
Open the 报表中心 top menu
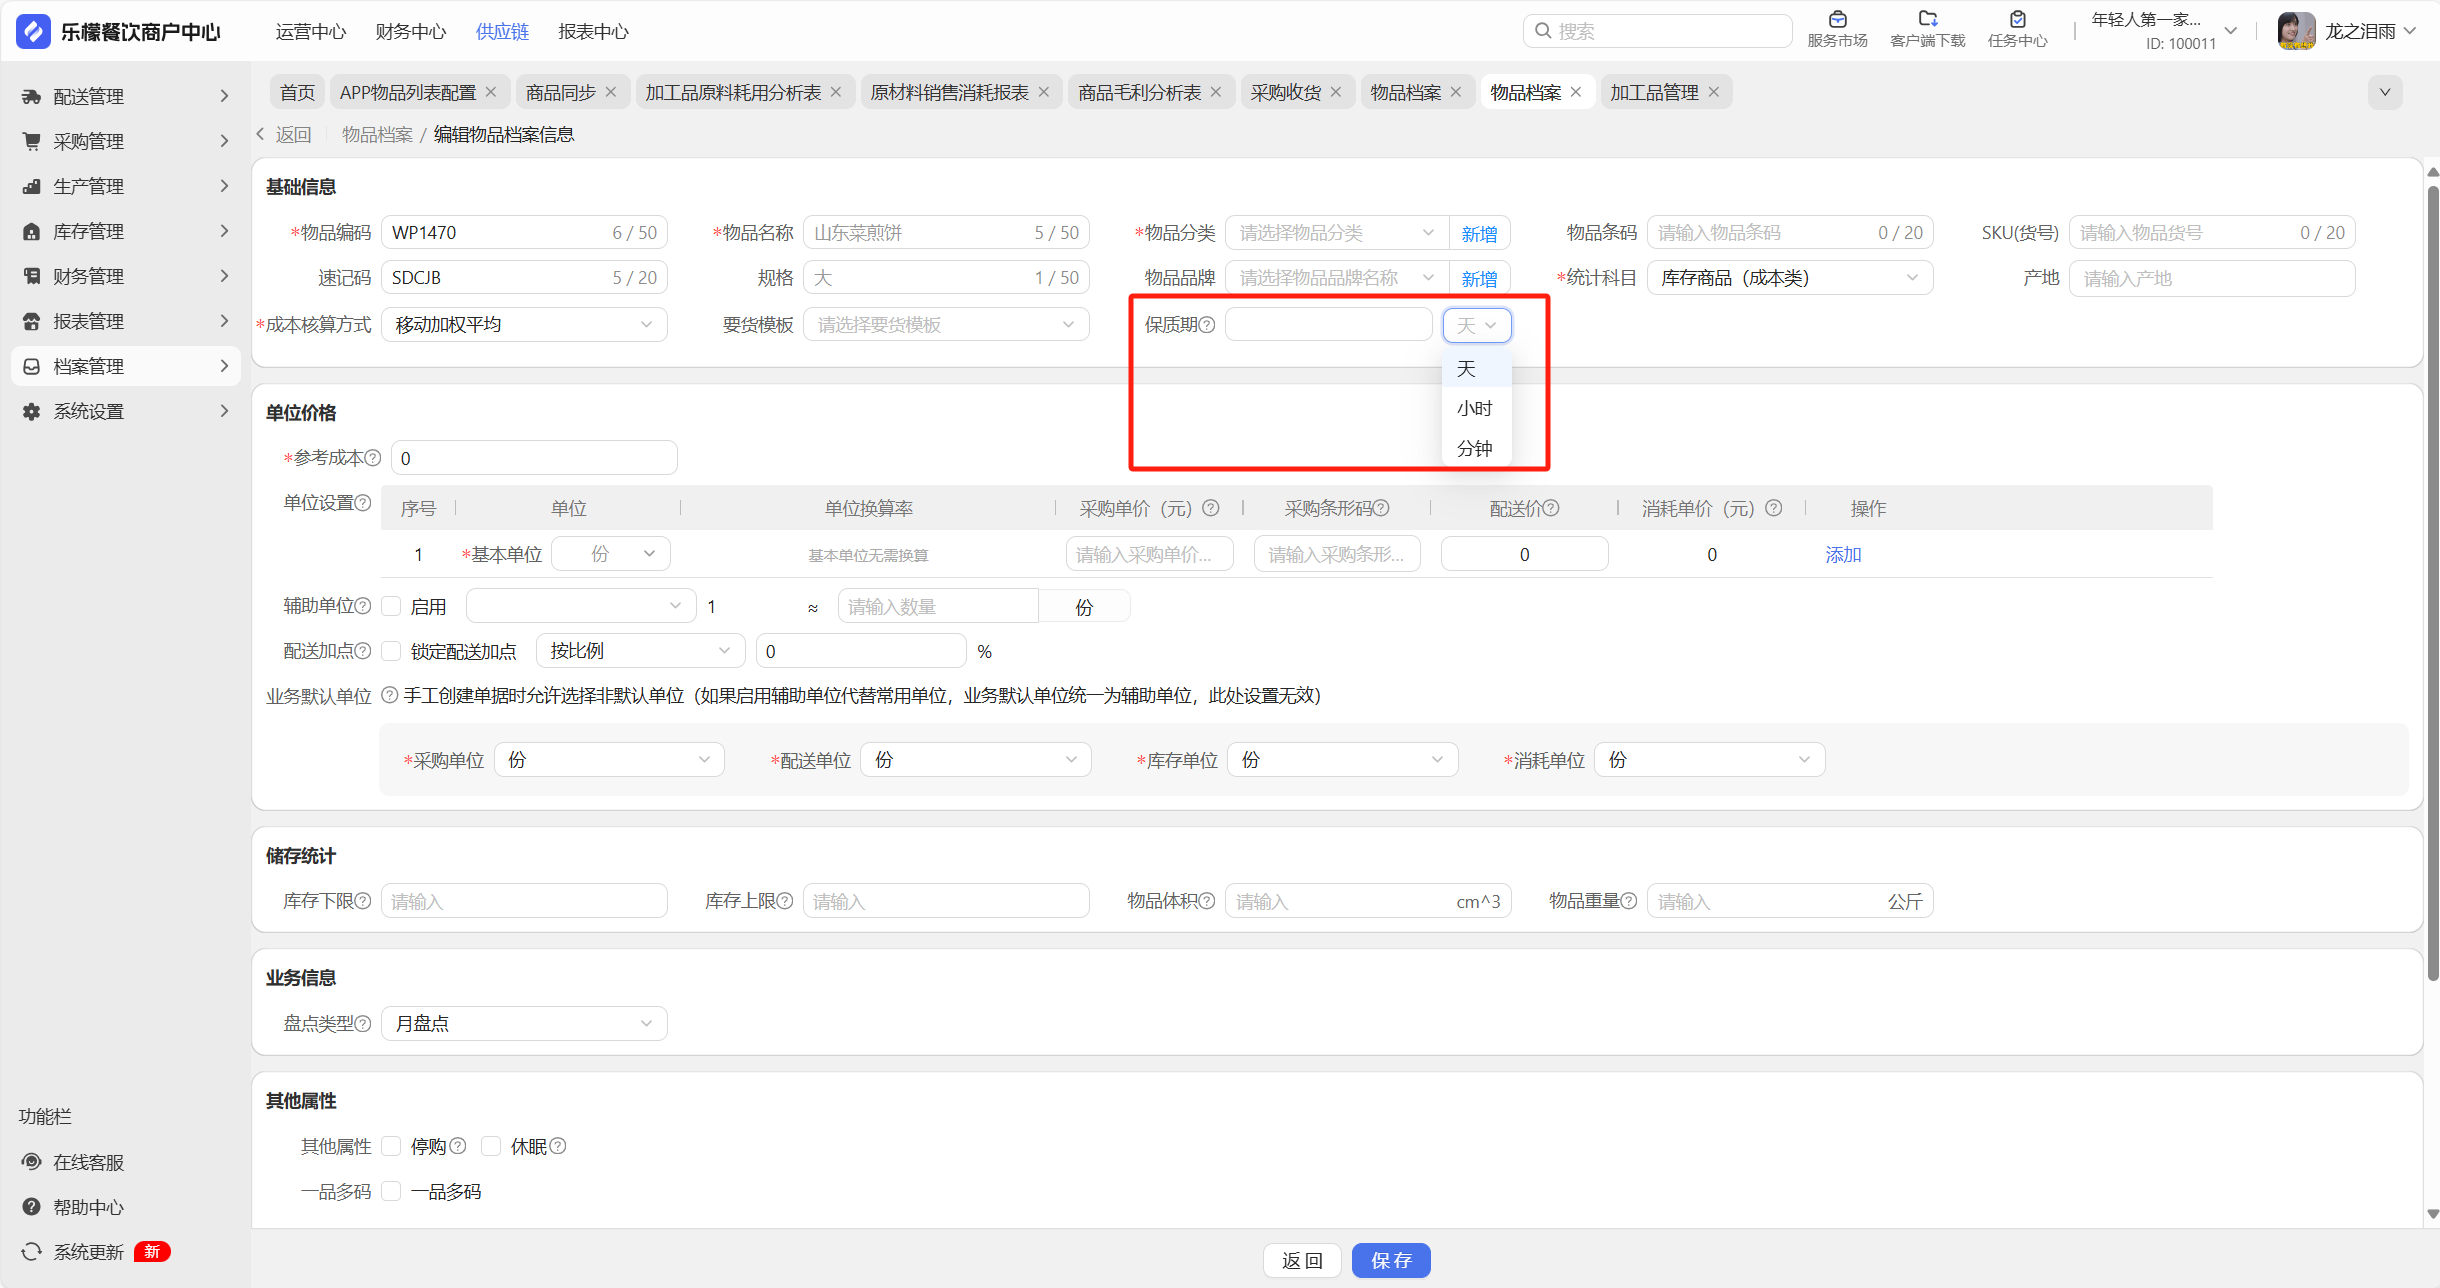click(x=593, y=31)
